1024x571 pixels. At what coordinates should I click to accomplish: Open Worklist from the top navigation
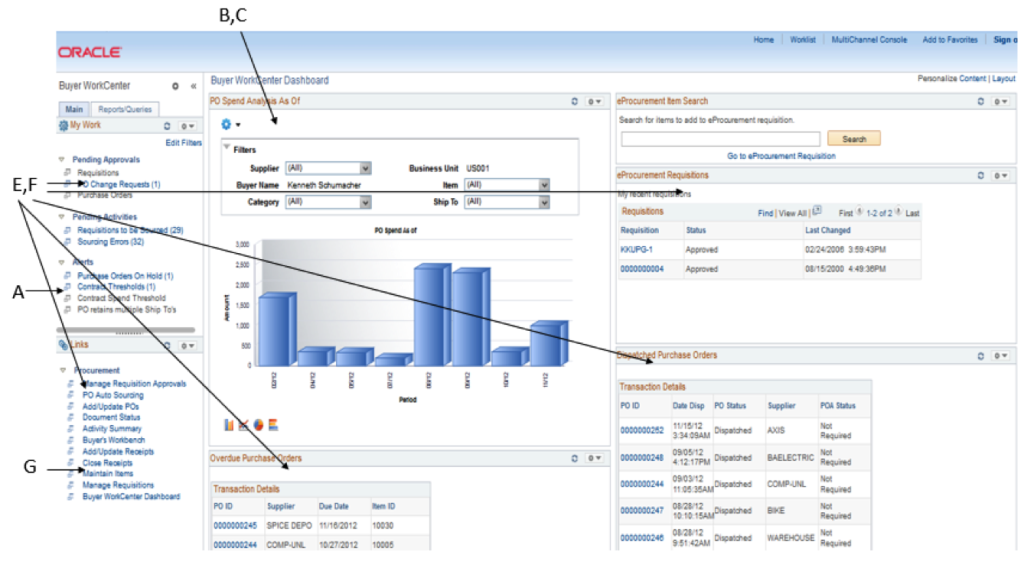(803, 40)
